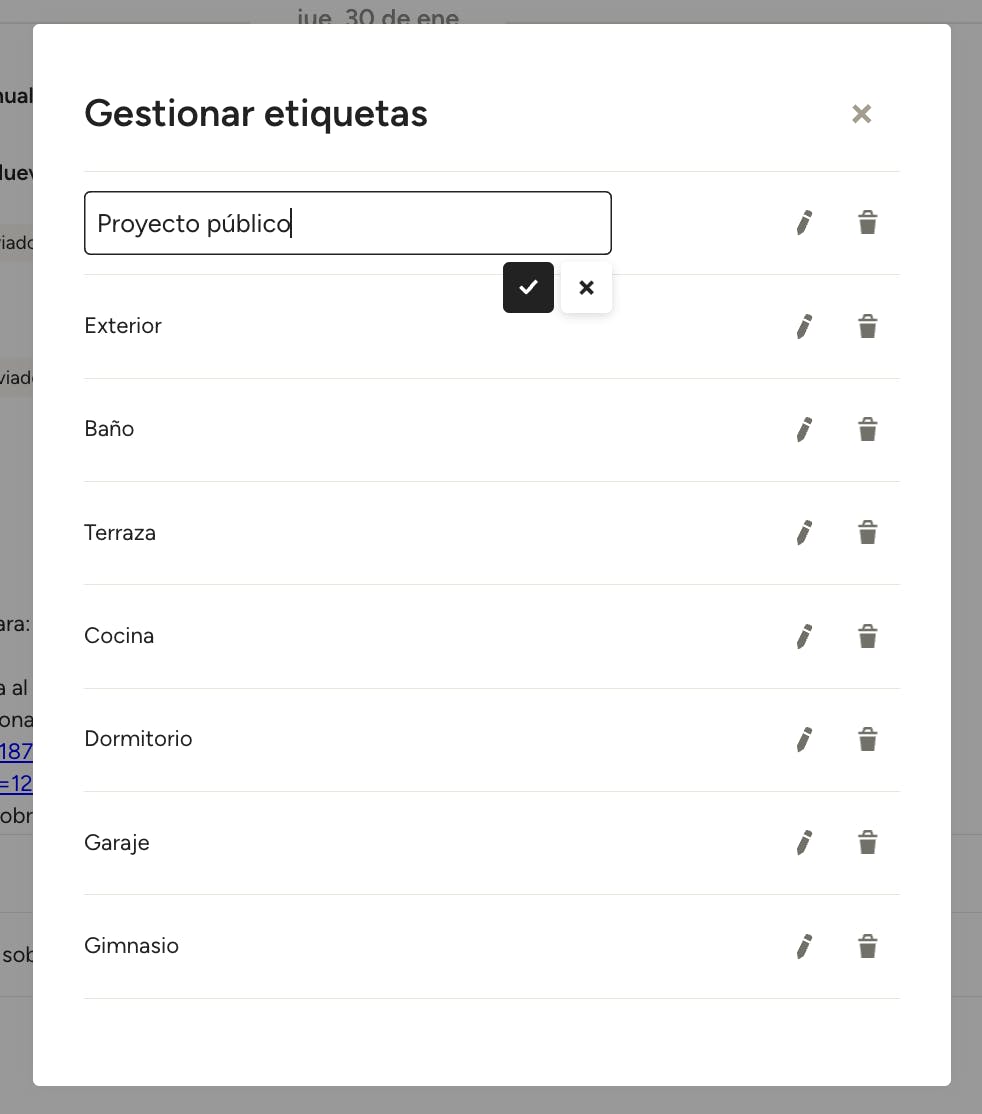The width and height of the screenshot is (982, 1114).
Task: Edit the Terraza tag
Action: coord(804,532)
